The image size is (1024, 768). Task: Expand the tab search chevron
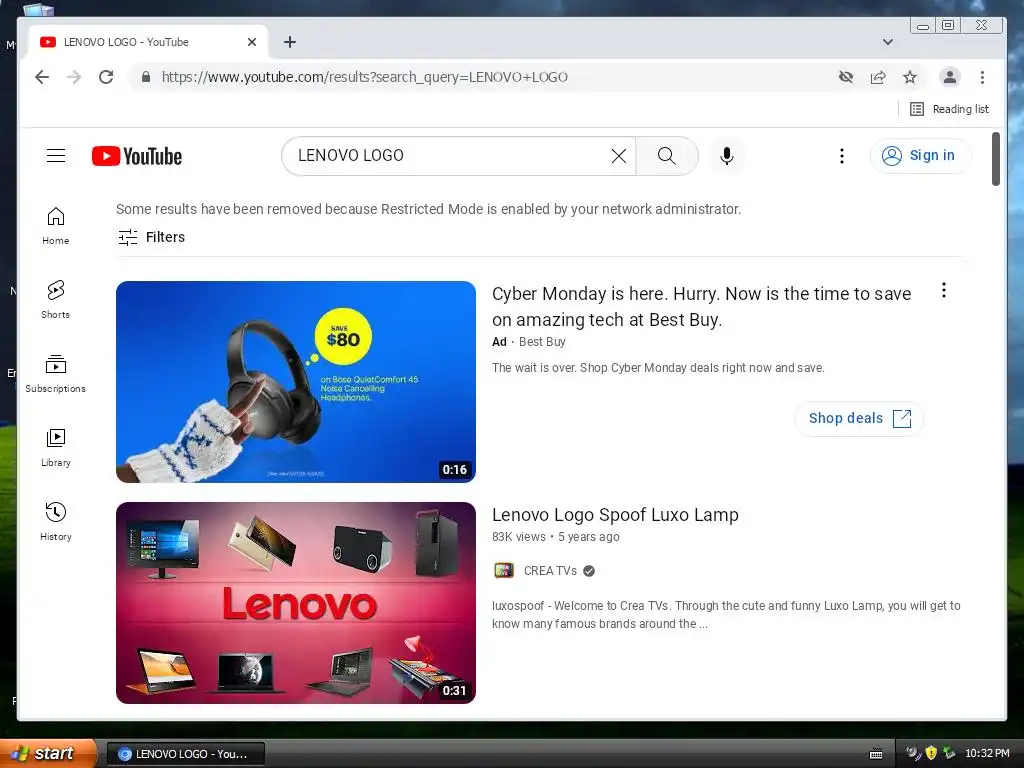(x=888, y=42)
